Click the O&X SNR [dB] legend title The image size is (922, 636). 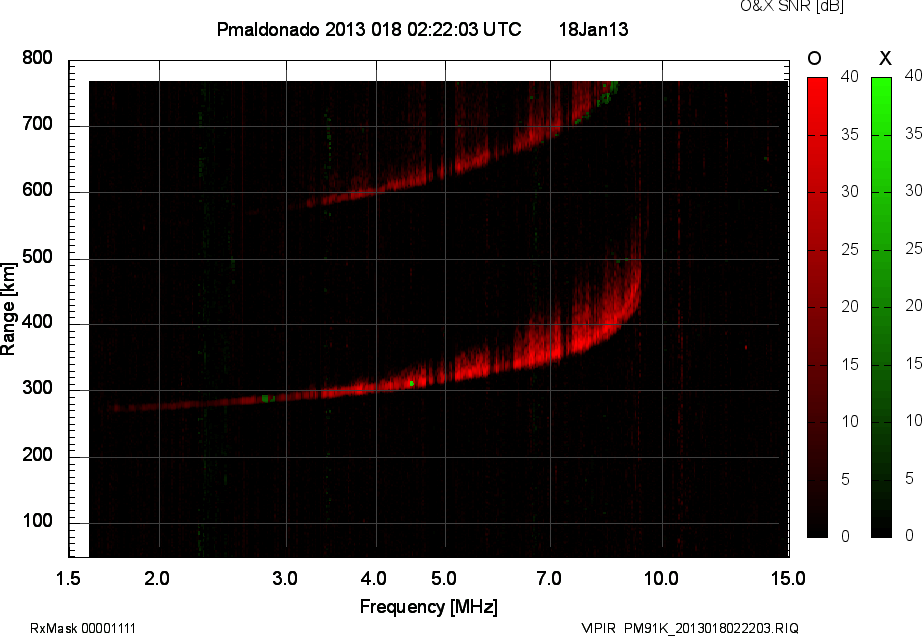tap(791, 6)
